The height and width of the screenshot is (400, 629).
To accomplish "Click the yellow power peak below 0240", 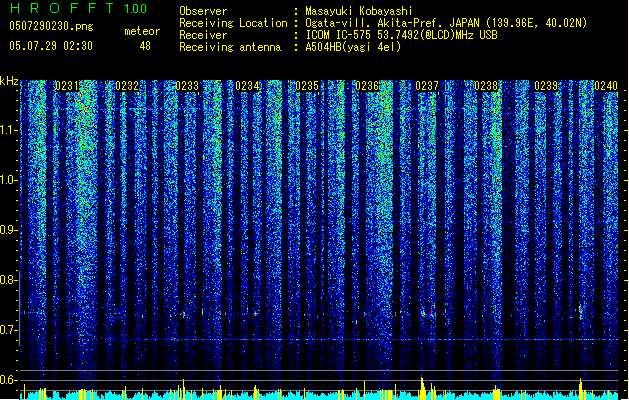I will click(x=580, y=388).
